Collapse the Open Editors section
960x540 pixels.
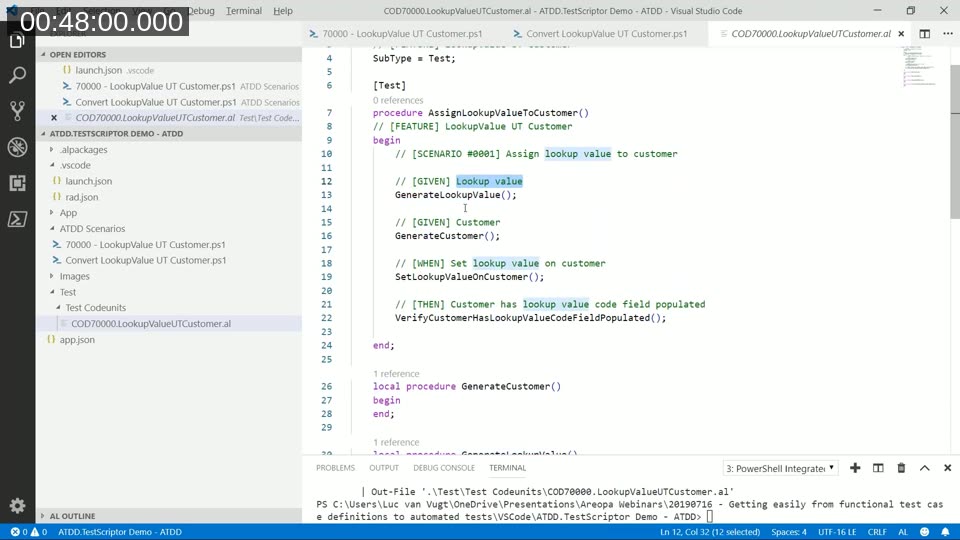tap(43, 54)
